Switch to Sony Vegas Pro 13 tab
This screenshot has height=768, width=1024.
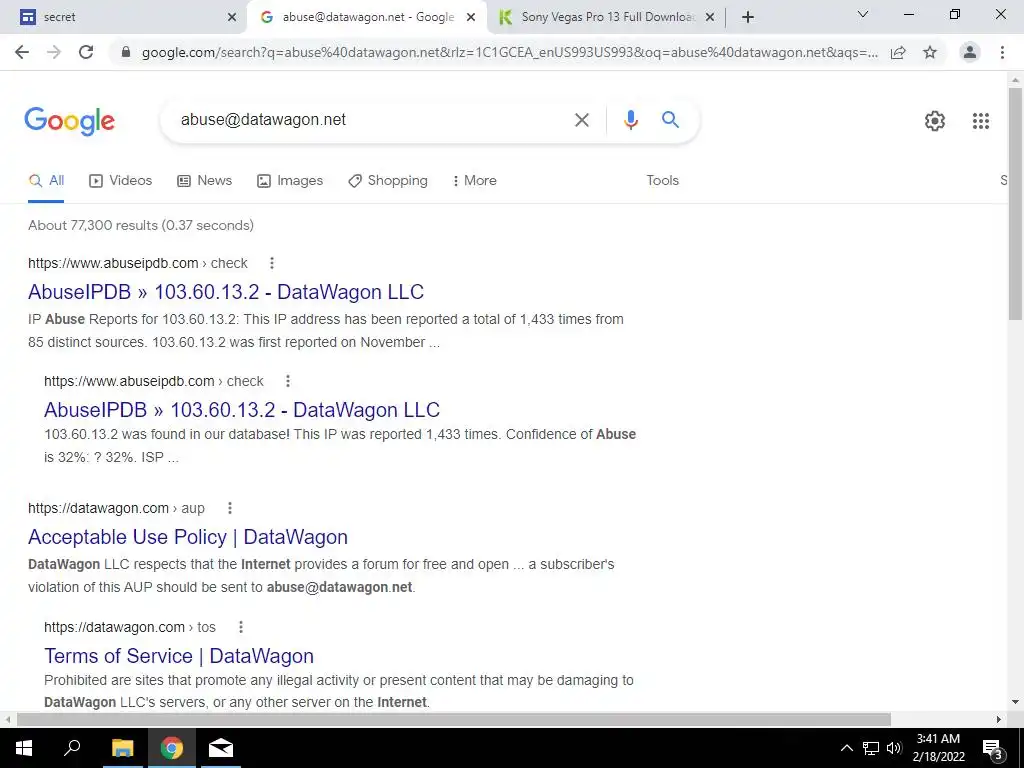coord(607,18)
